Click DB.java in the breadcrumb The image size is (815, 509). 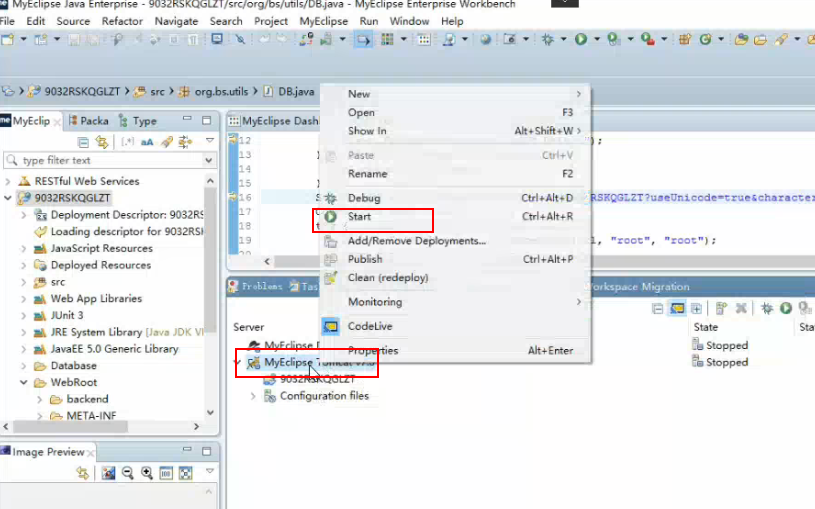296,92
